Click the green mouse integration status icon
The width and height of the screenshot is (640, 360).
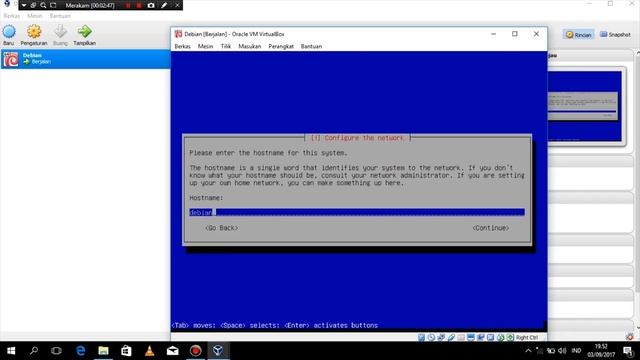tap(500, 338)
